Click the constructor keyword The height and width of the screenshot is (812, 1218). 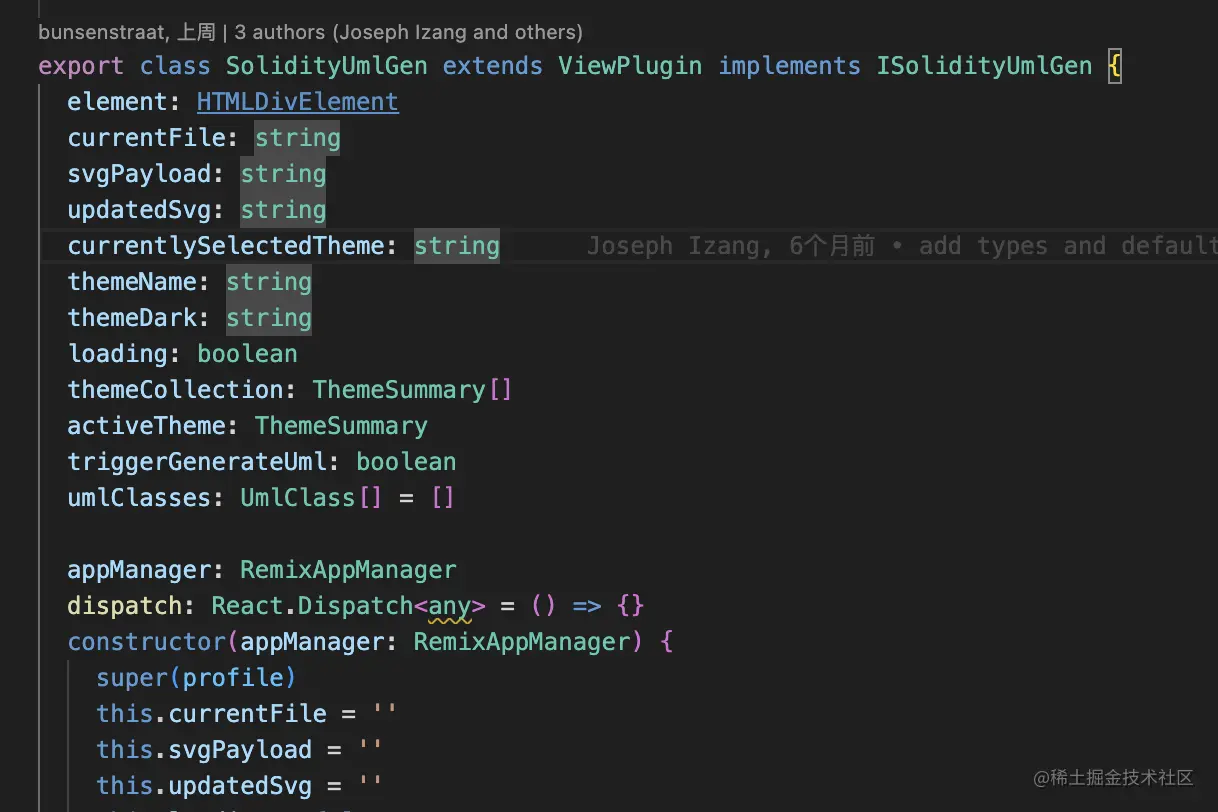[146, 642]
